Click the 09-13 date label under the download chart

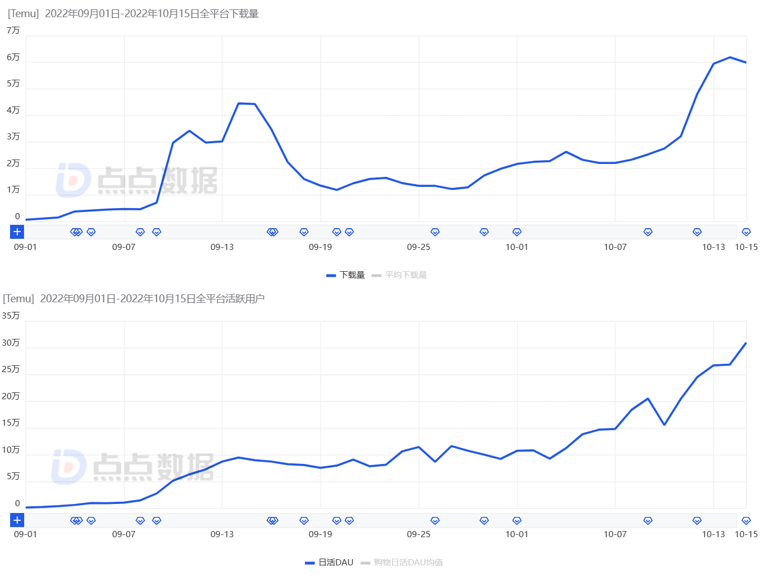click(x=221, y=247)
